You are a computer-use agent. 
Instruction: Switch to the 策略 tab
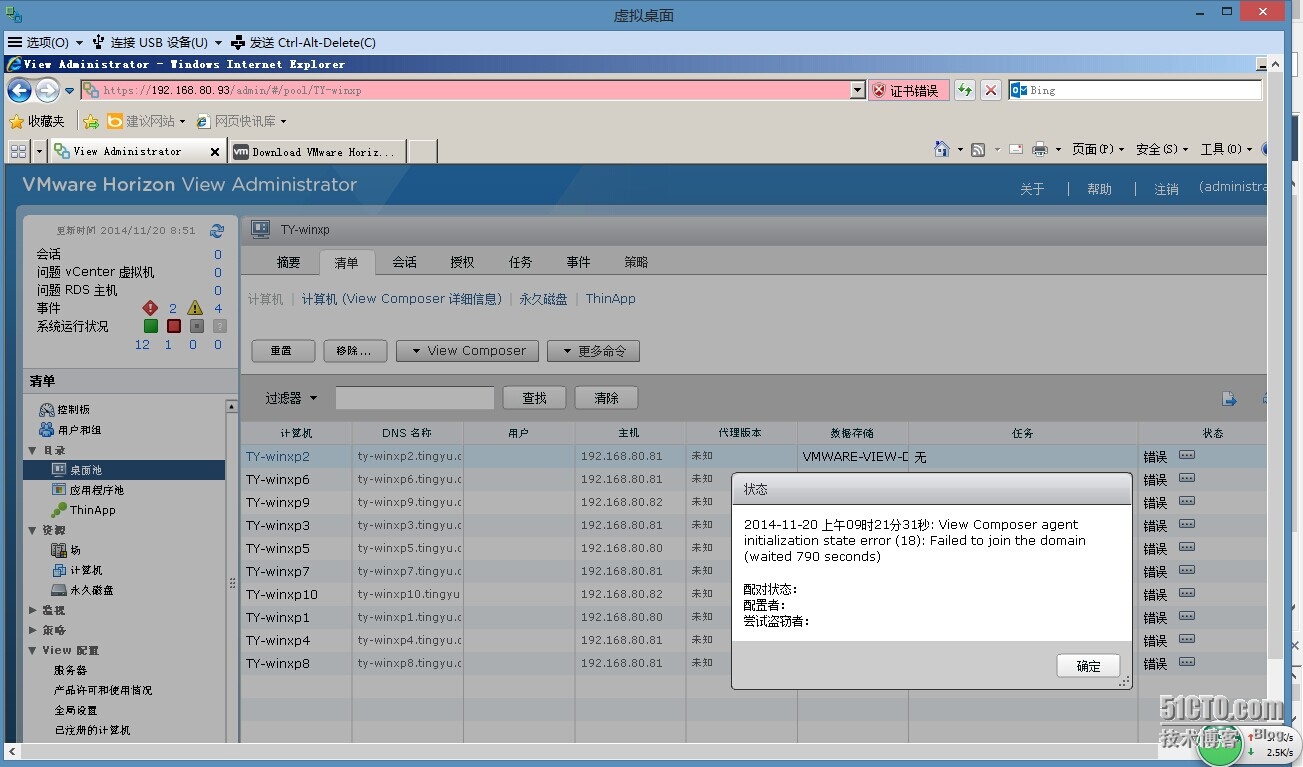click(x=636, y=262)
